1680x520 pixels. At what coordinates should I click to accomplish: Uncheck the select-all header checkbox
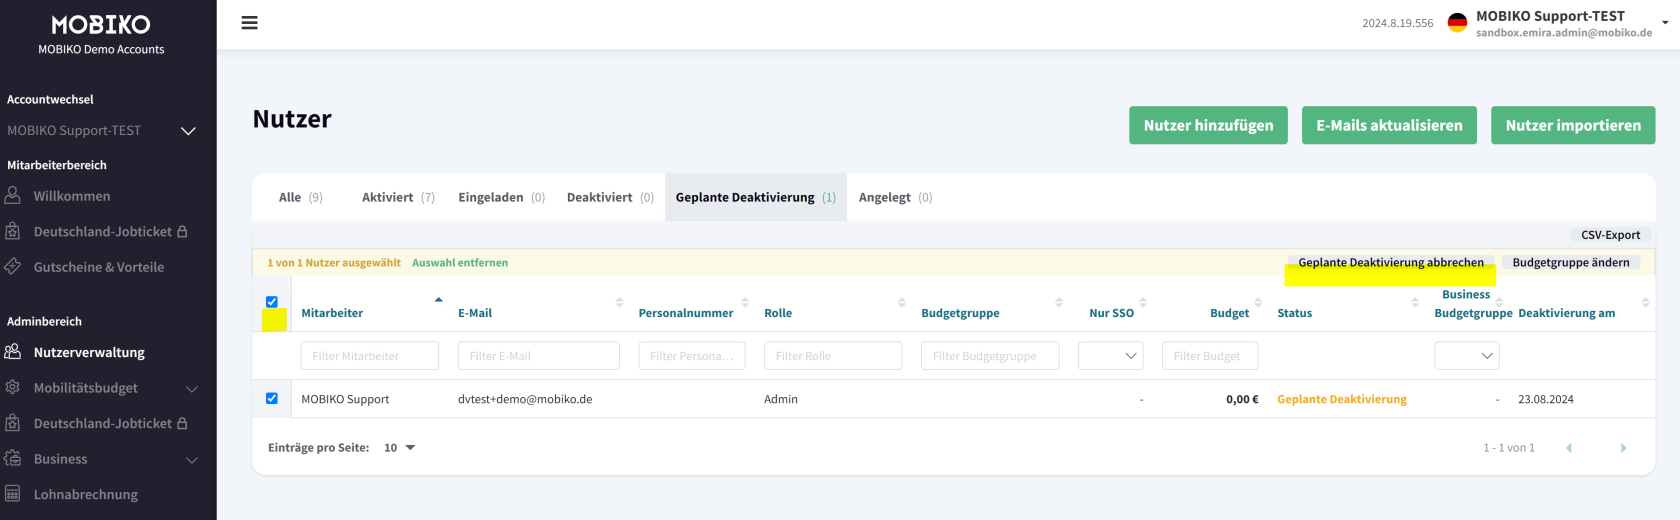(x=272, y=302)
